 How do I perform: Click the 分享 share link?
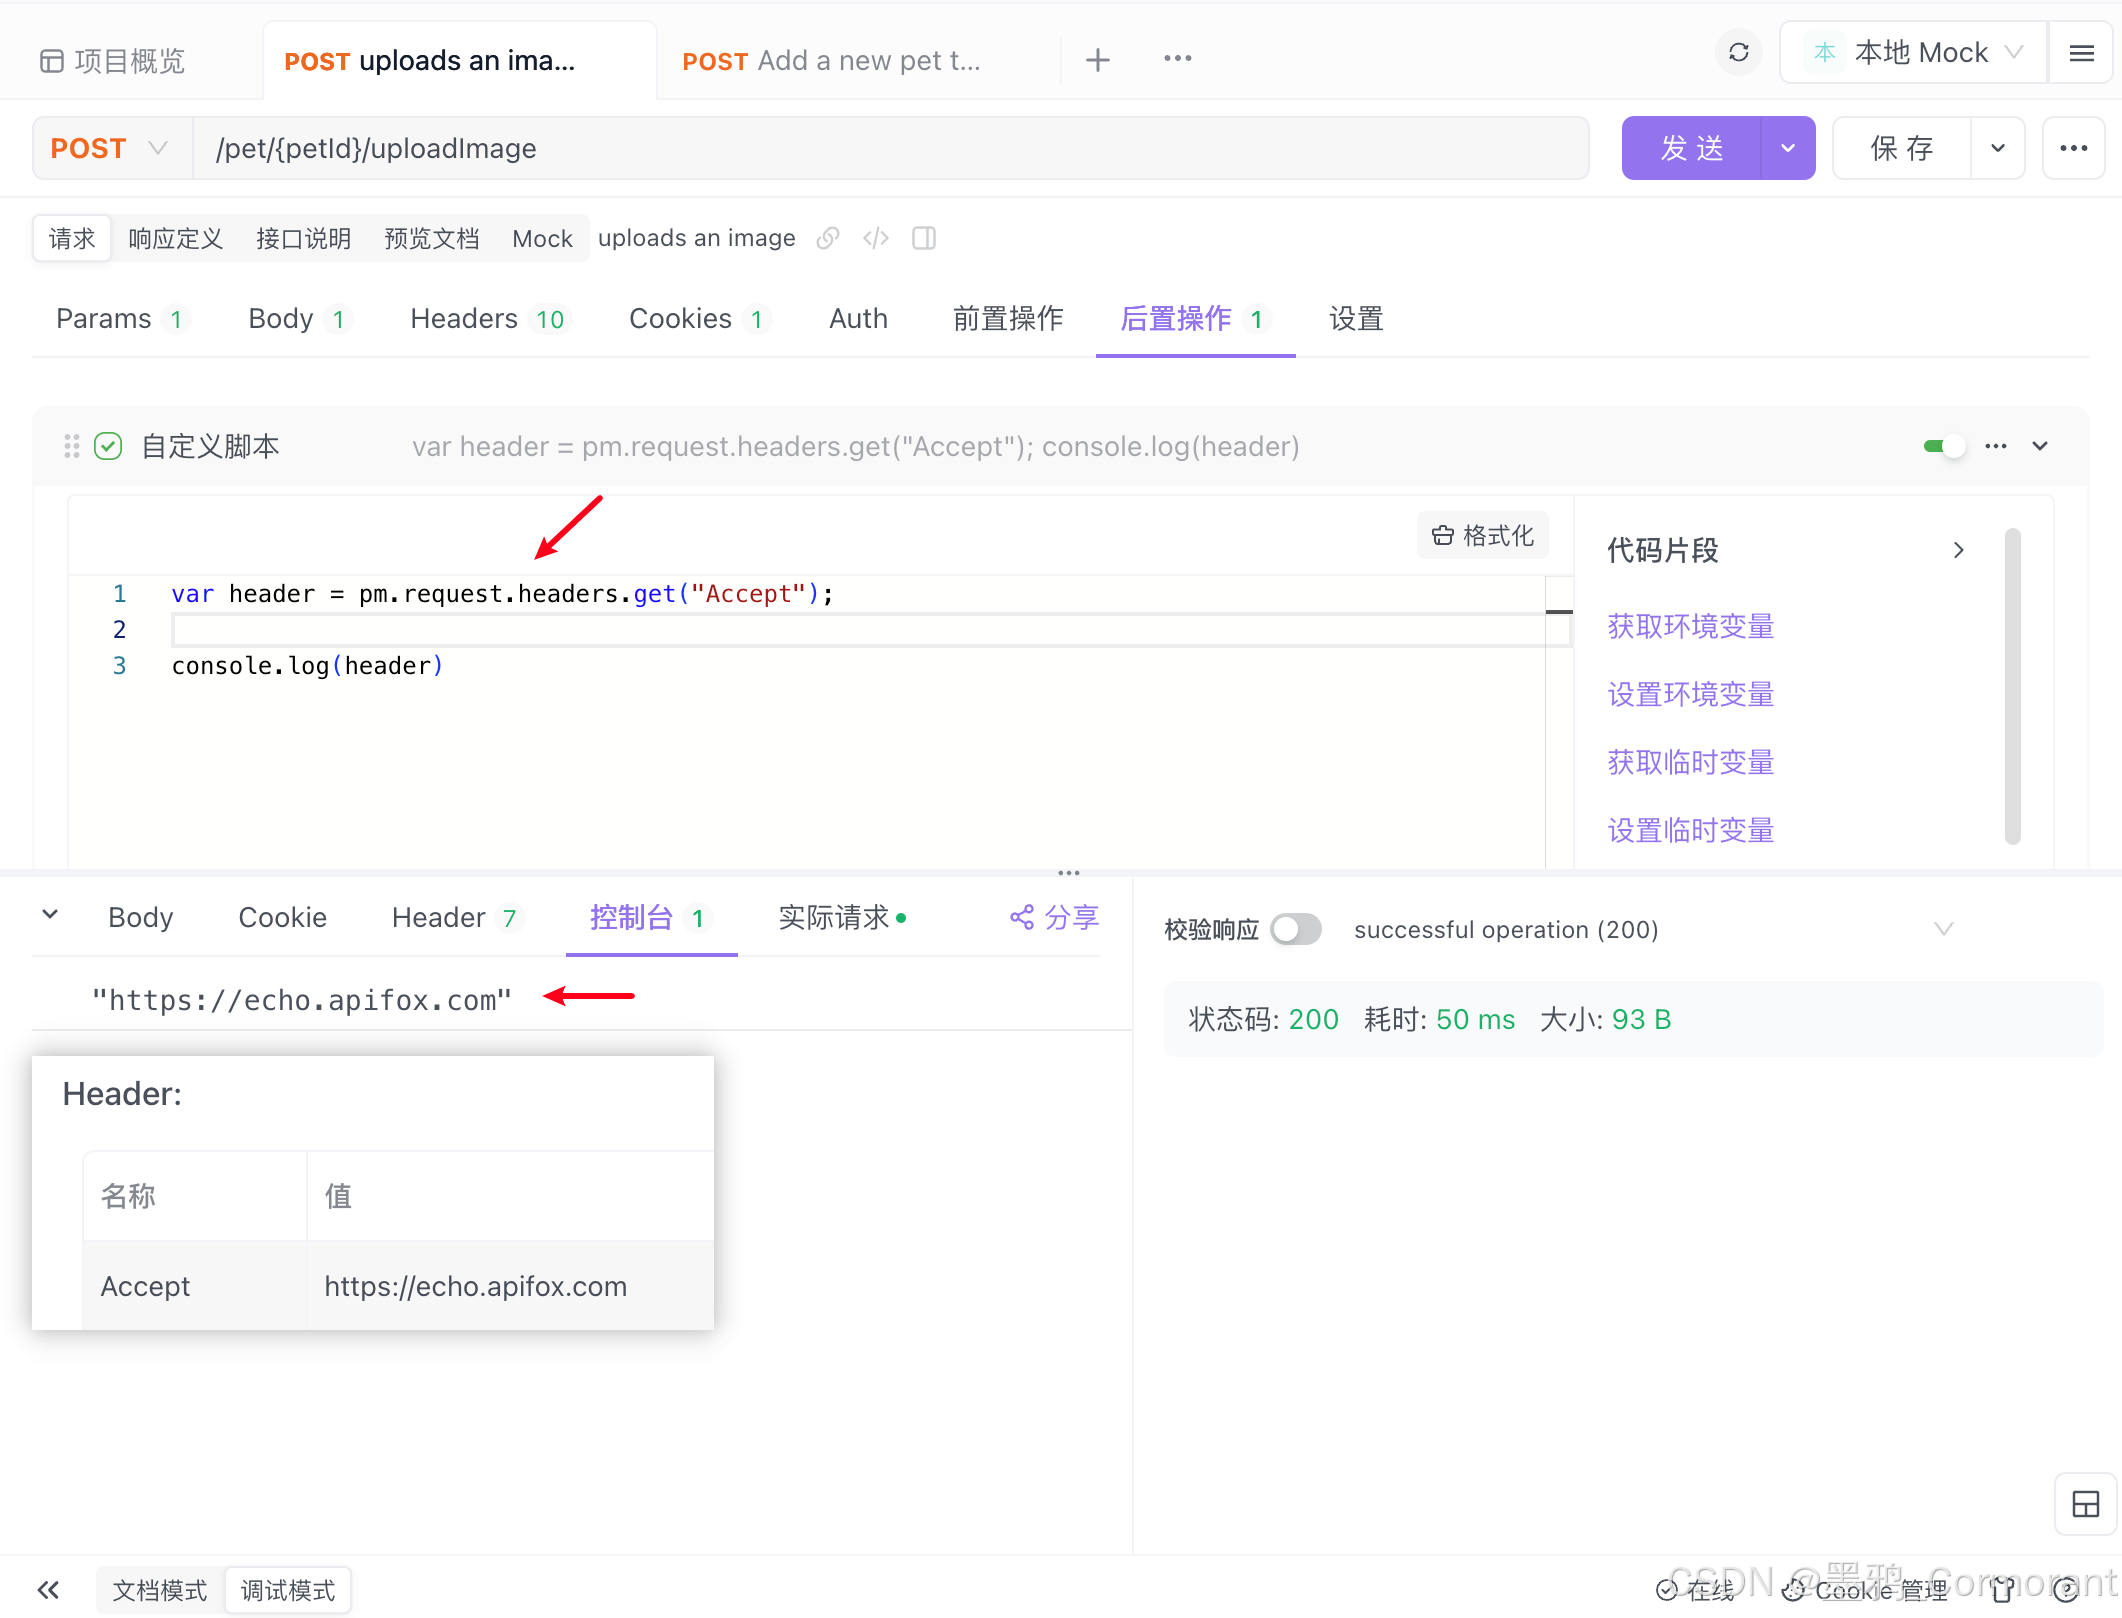point(1054,917)
